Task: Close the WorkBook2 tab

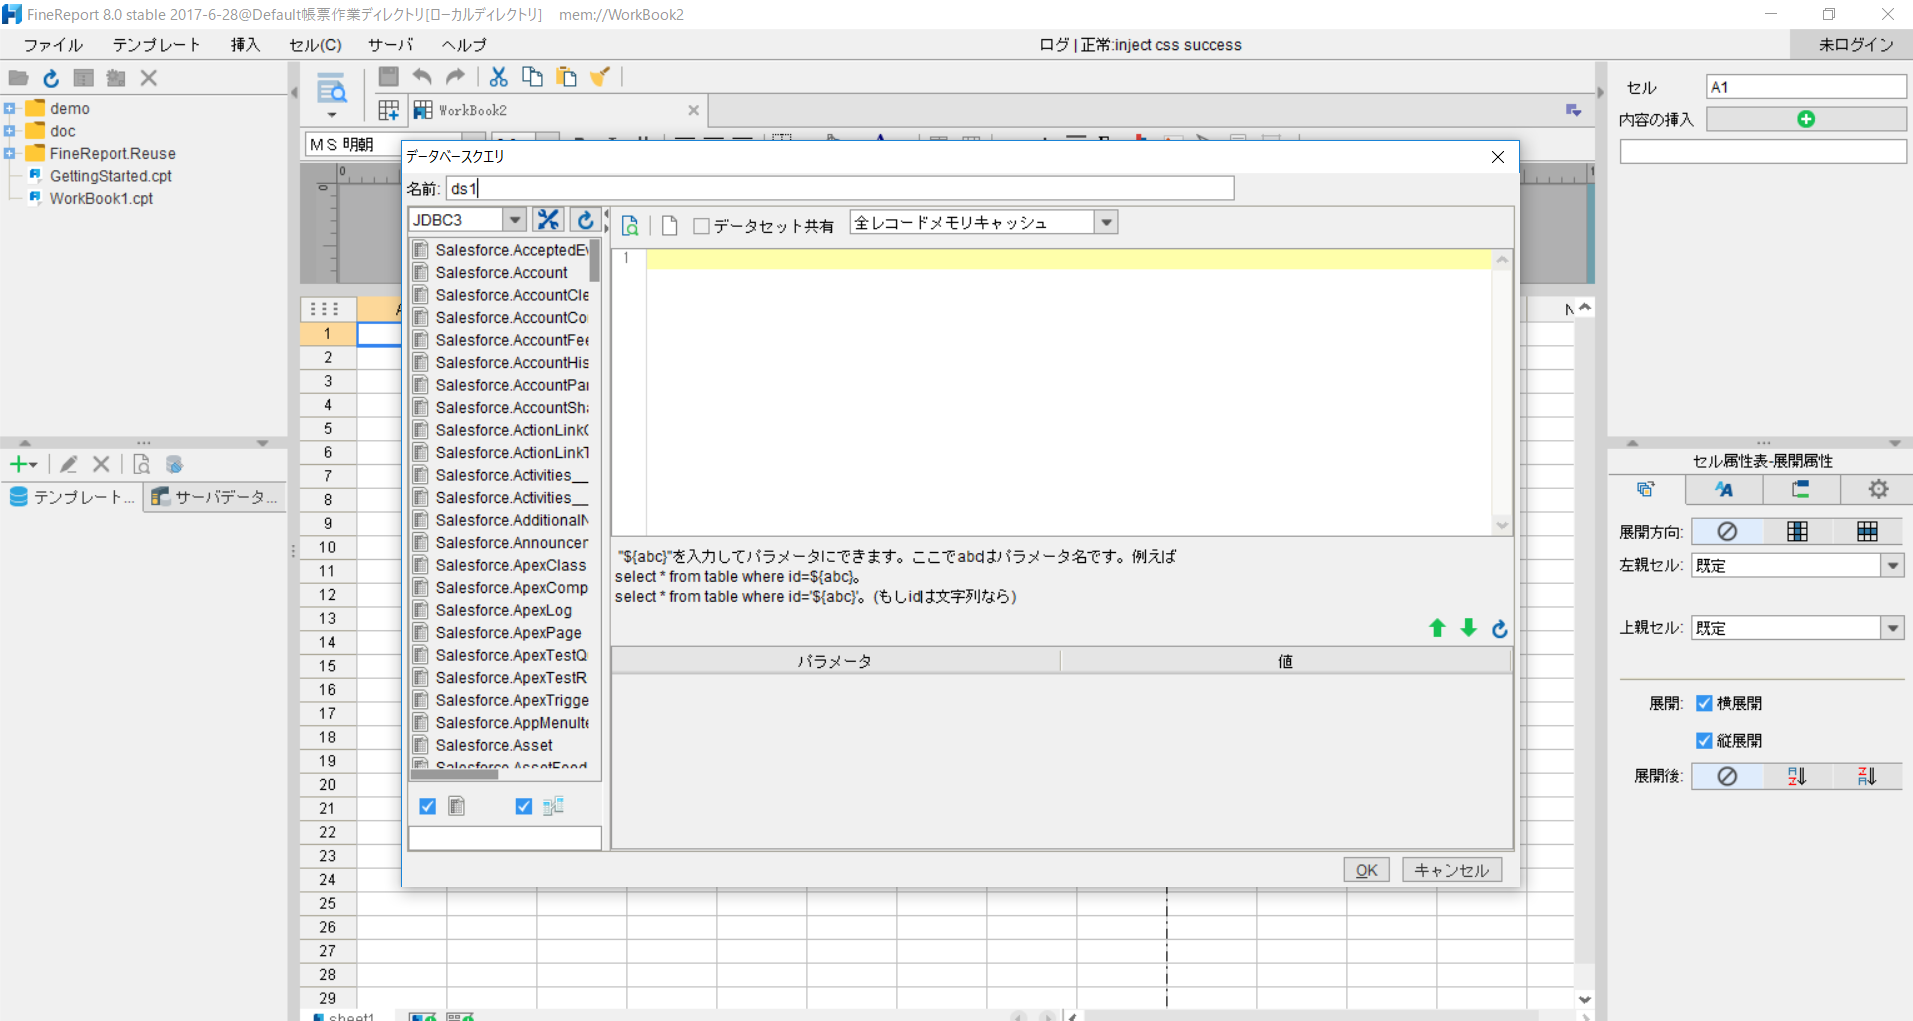Action: pos(694,110)
